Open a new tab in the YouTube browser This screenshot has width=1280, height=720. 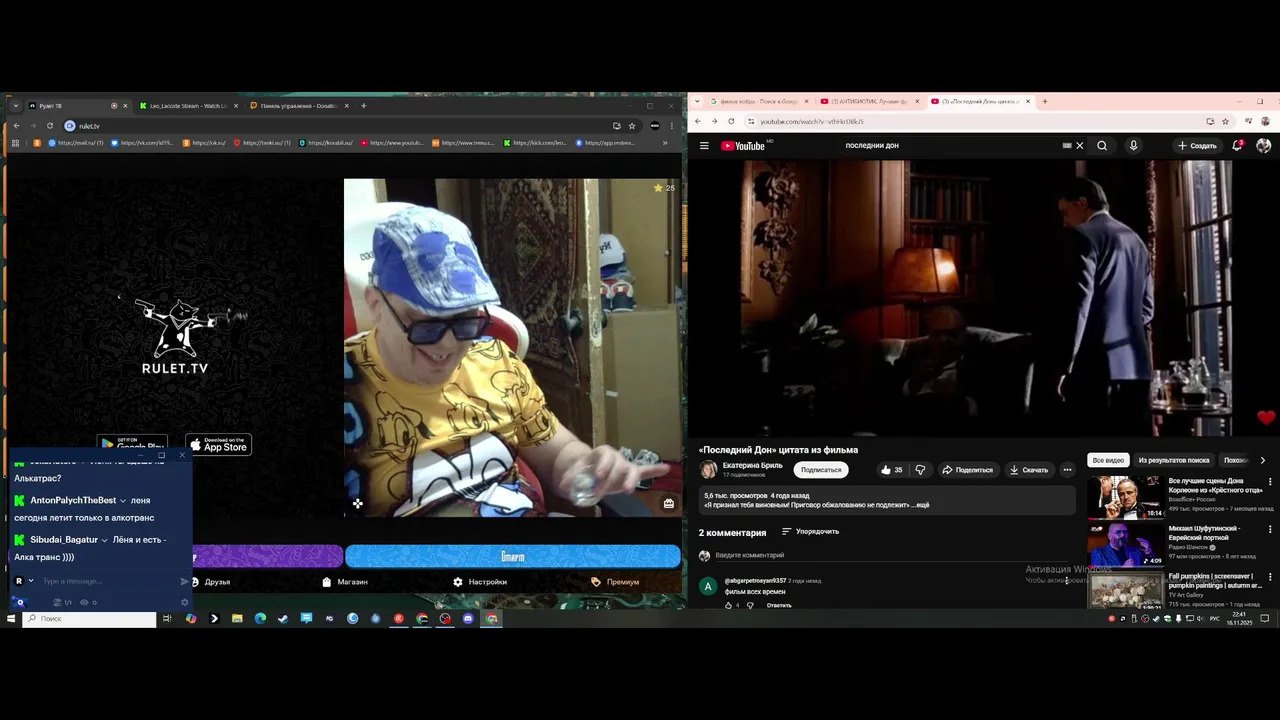(x=1045, y=101)
